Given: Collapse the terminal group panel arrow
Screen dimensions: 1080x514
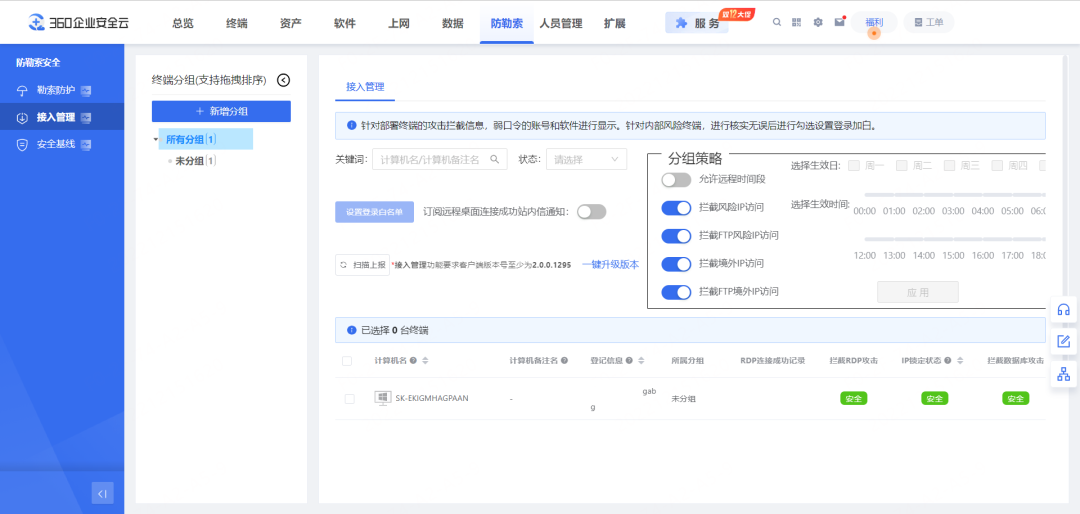Looking at the screenshot, I should [x=283, y=80].
